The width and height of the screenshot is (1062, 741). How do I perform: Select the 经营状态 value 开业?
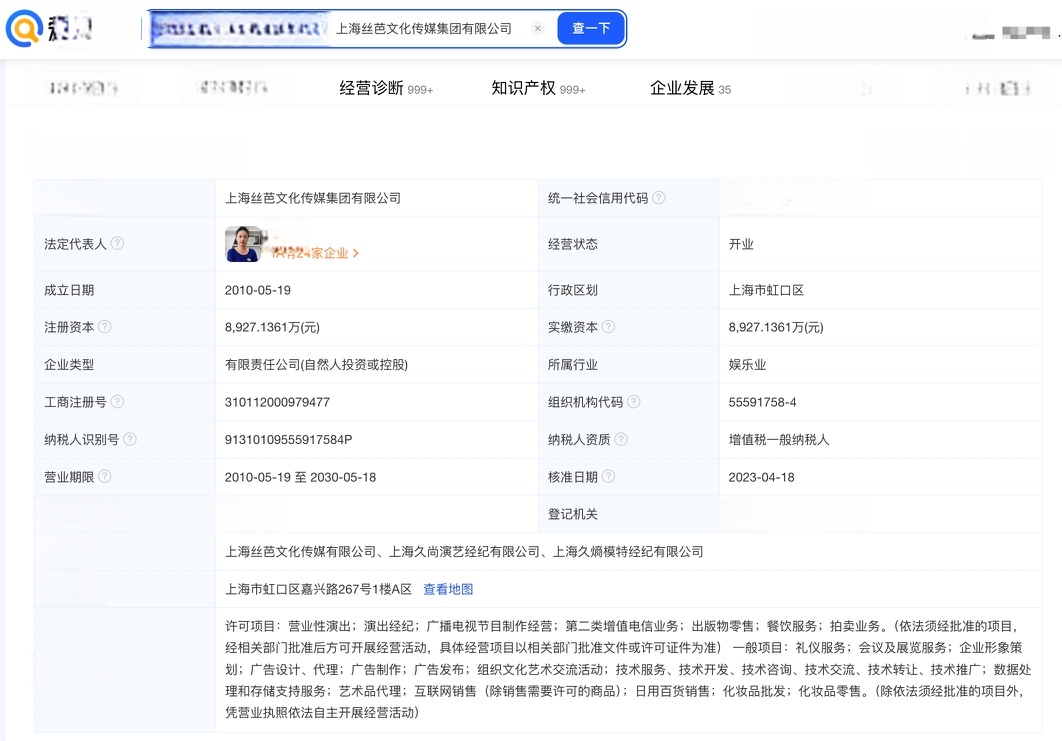click(741, 244)
